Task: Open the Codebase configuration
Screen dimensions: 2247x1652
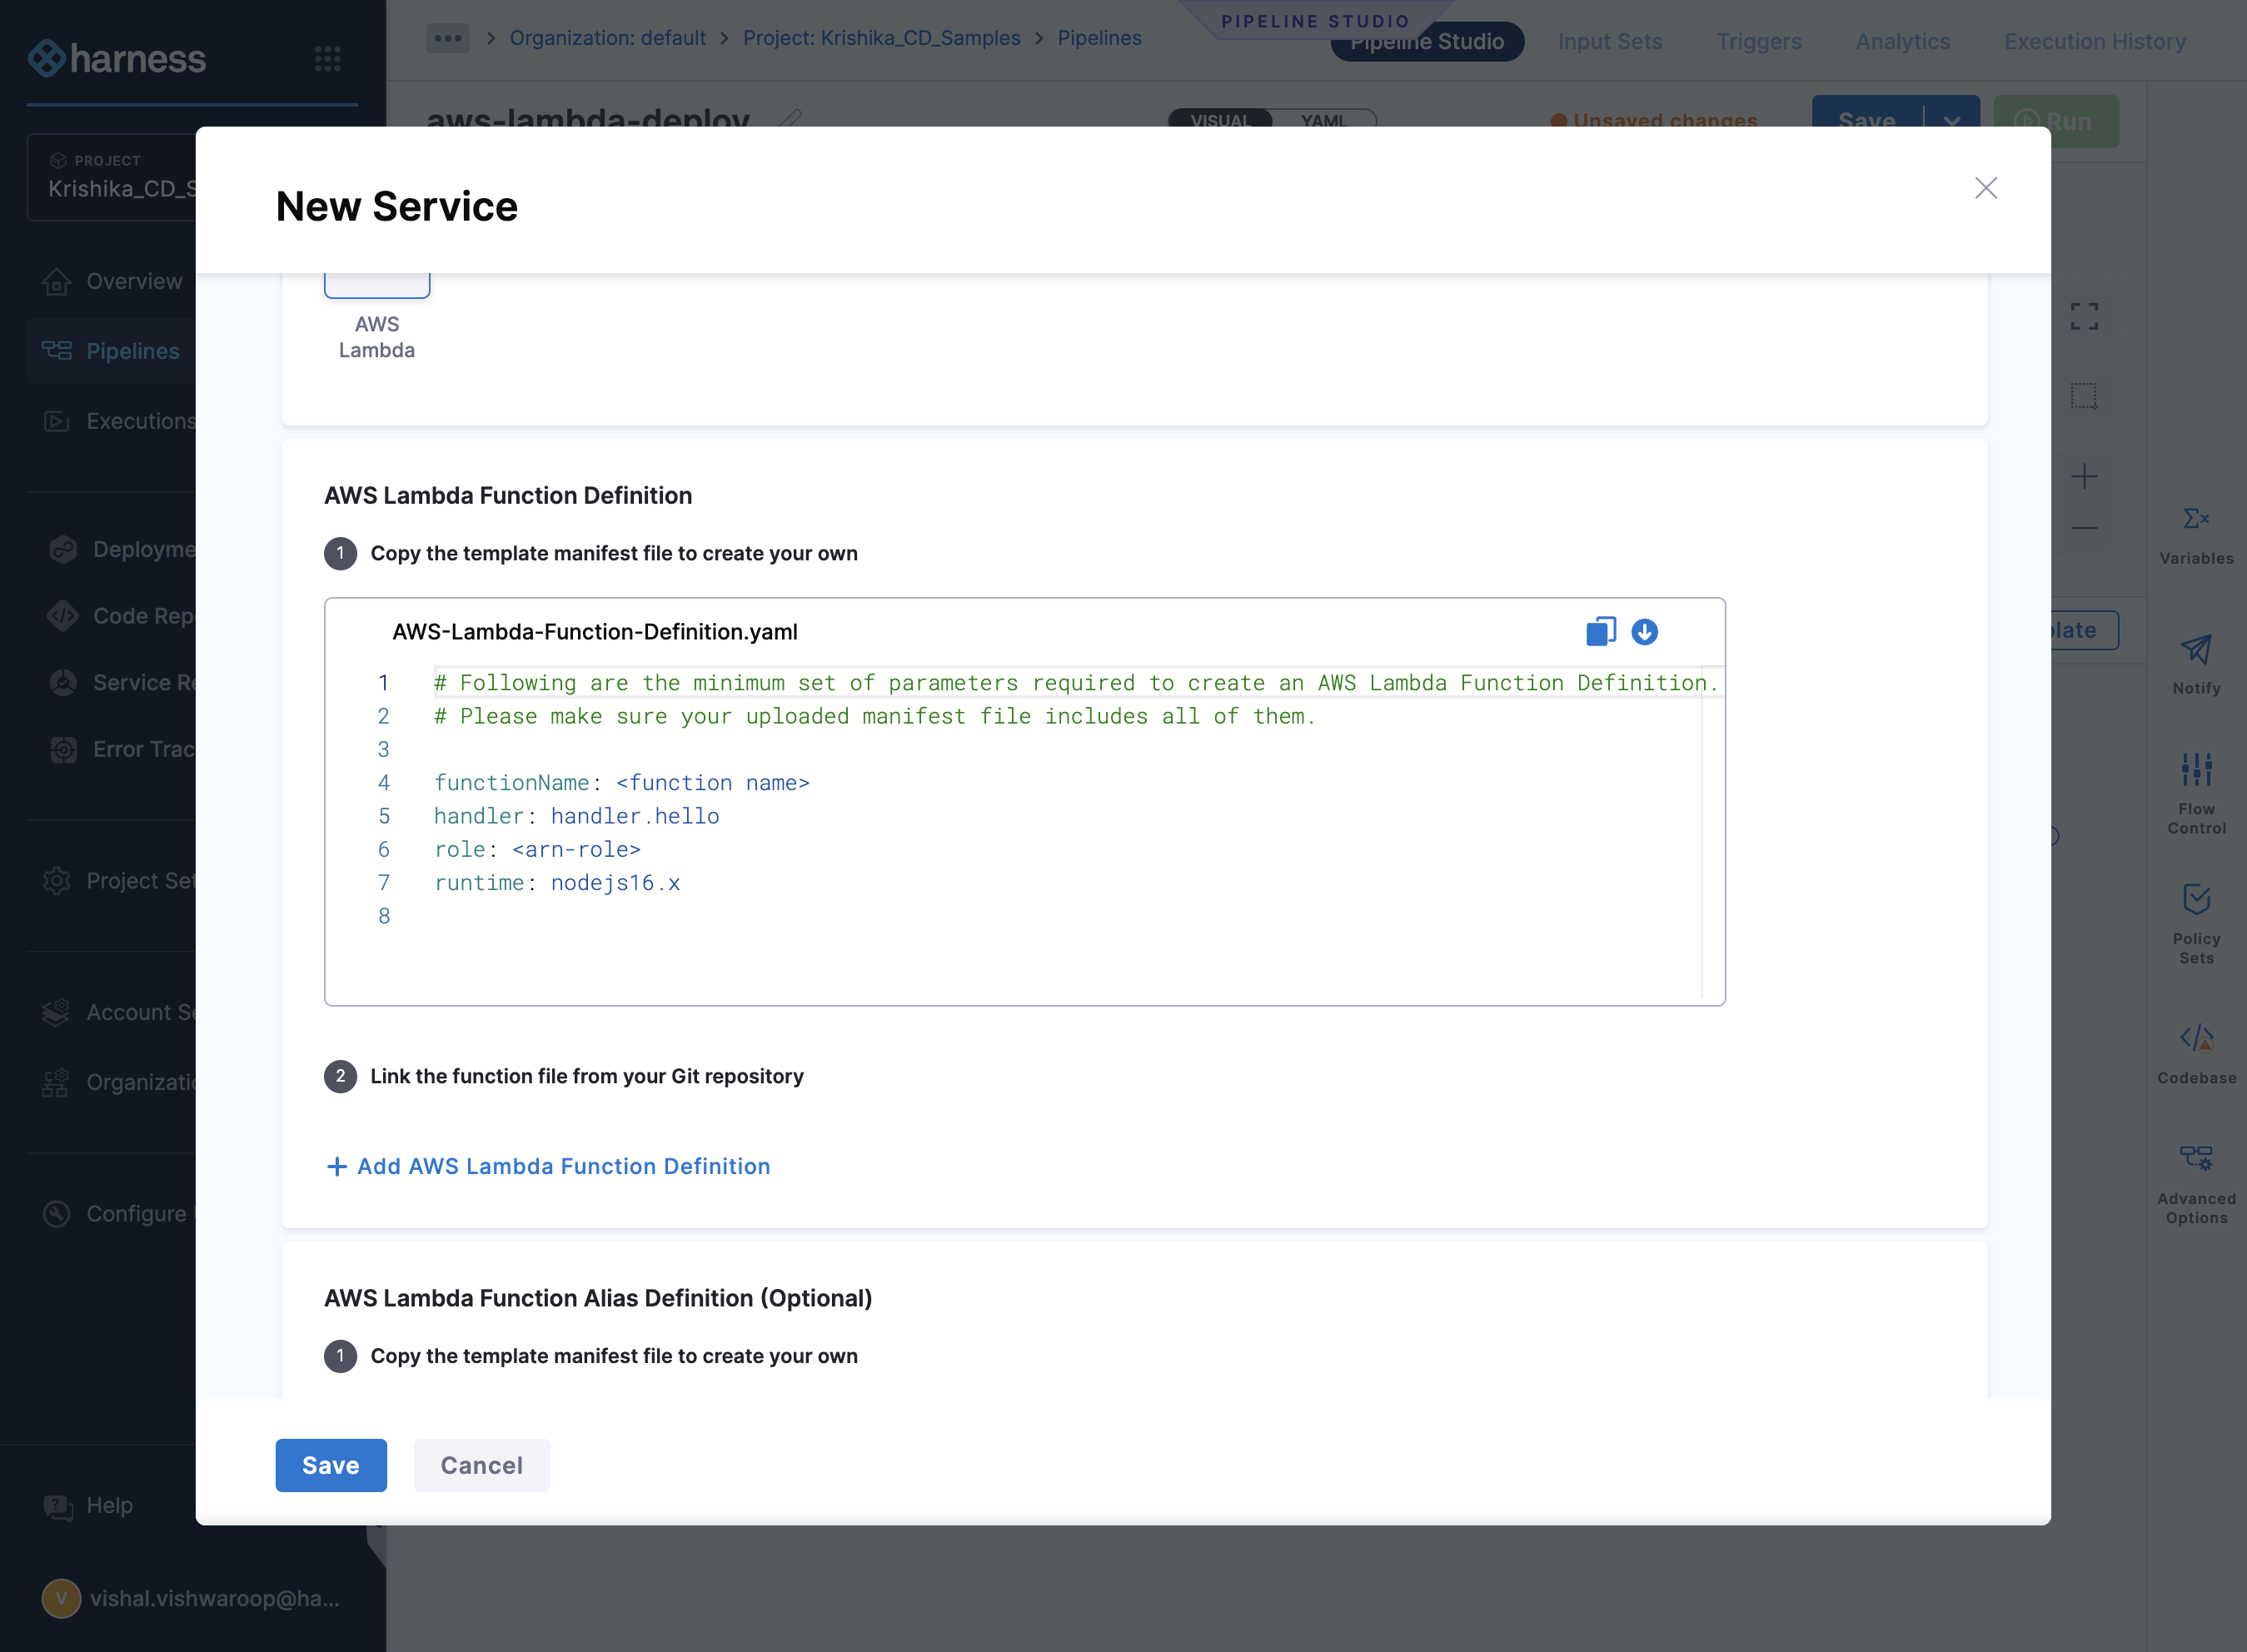Action: (2196, 1055)
